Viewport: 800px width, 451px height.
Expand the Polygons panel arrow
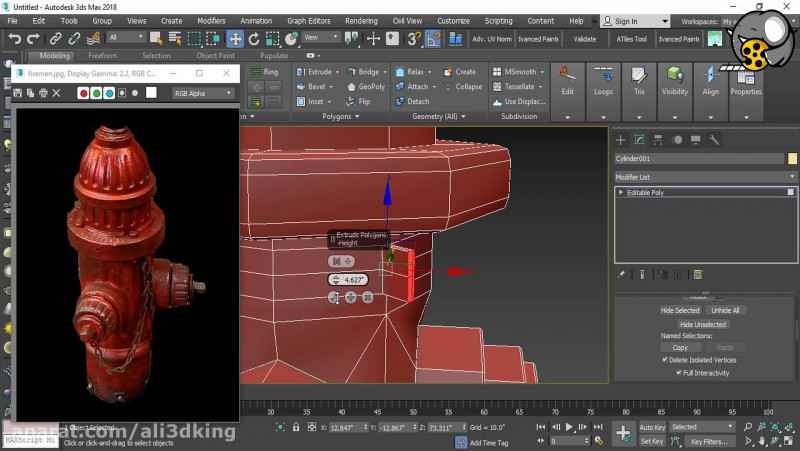pyautogui.click(x=357, y=116)
